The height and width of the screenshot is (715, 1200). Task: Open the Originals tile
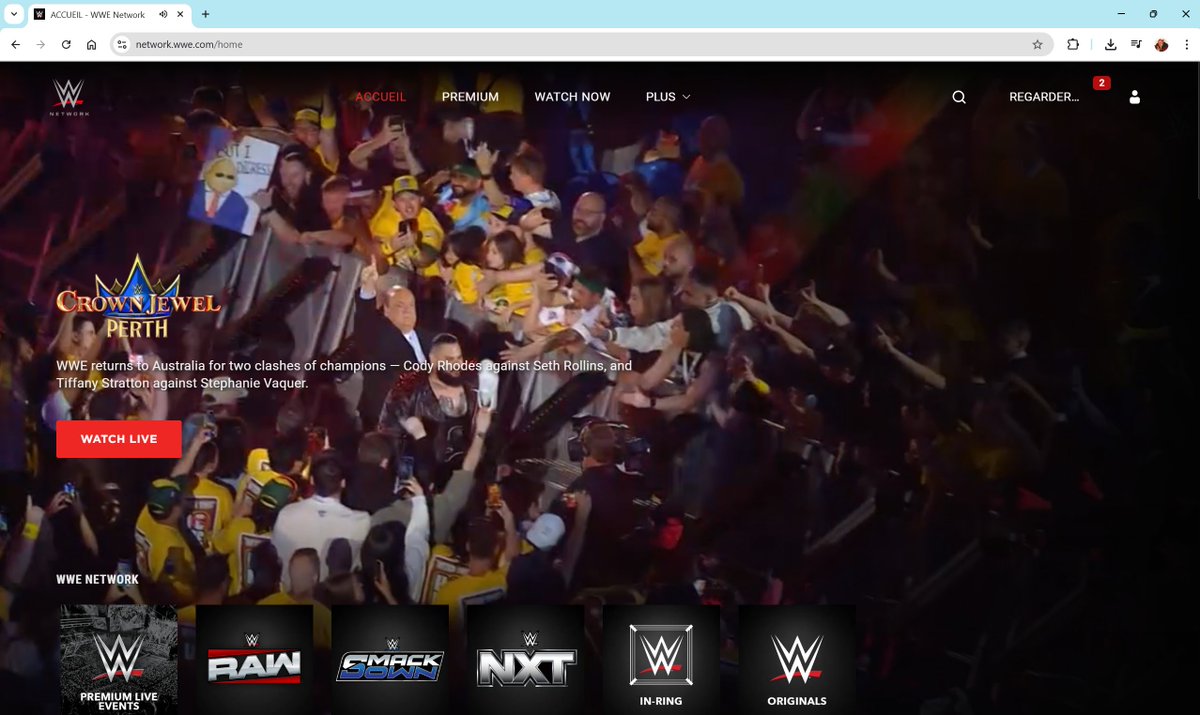(x=797, y=659)
